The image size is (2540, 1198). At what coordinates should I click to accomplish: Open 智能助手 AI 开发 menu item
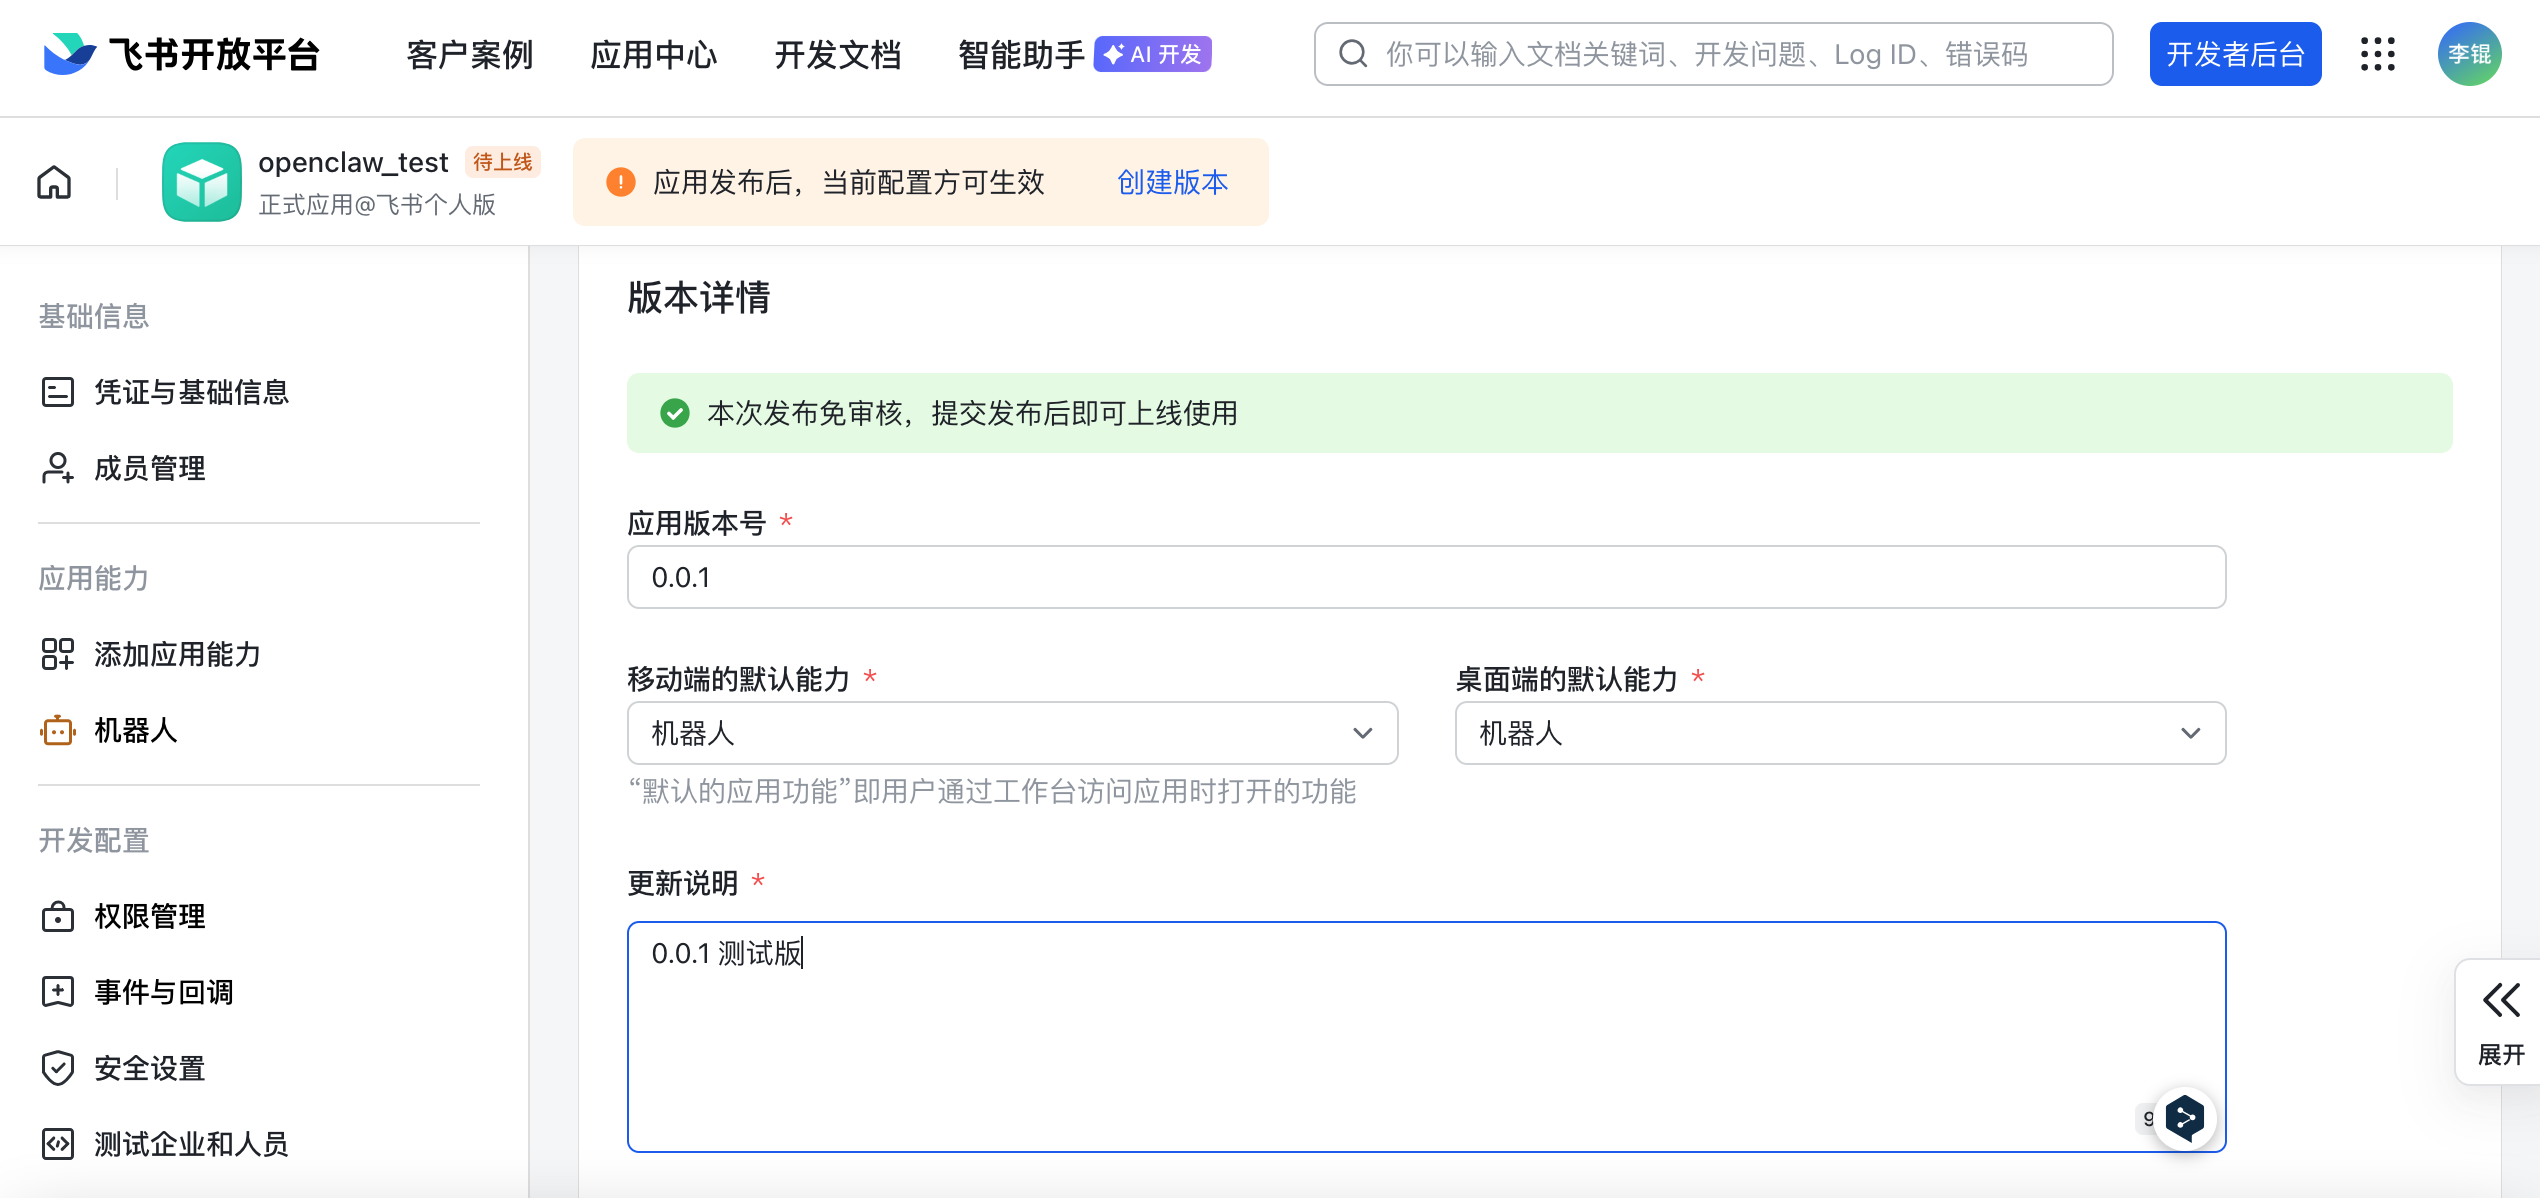(1083, 54)
